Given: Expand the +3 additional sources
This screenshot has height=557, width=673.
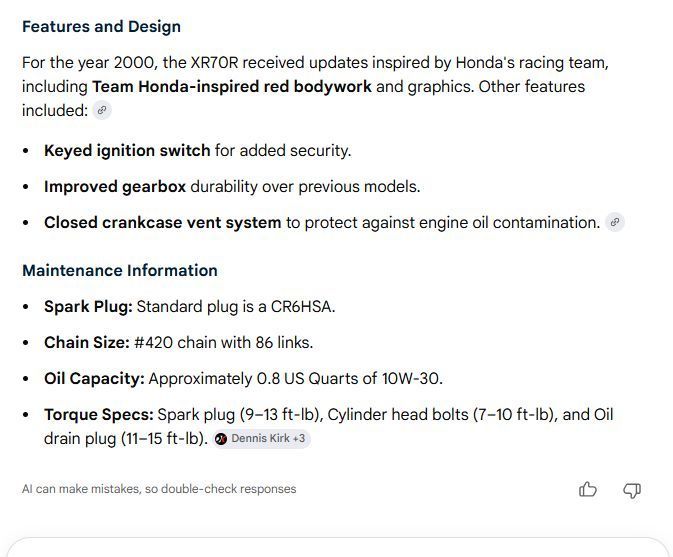Looking at the screenshot, I should pyautogui.click(x=299, y=439).
